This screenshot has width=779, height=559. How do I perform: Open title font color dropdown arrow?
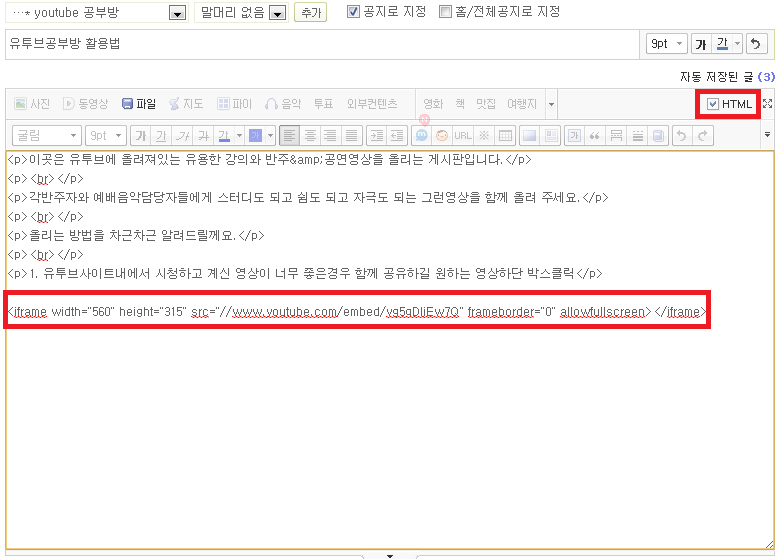(738, 44)
